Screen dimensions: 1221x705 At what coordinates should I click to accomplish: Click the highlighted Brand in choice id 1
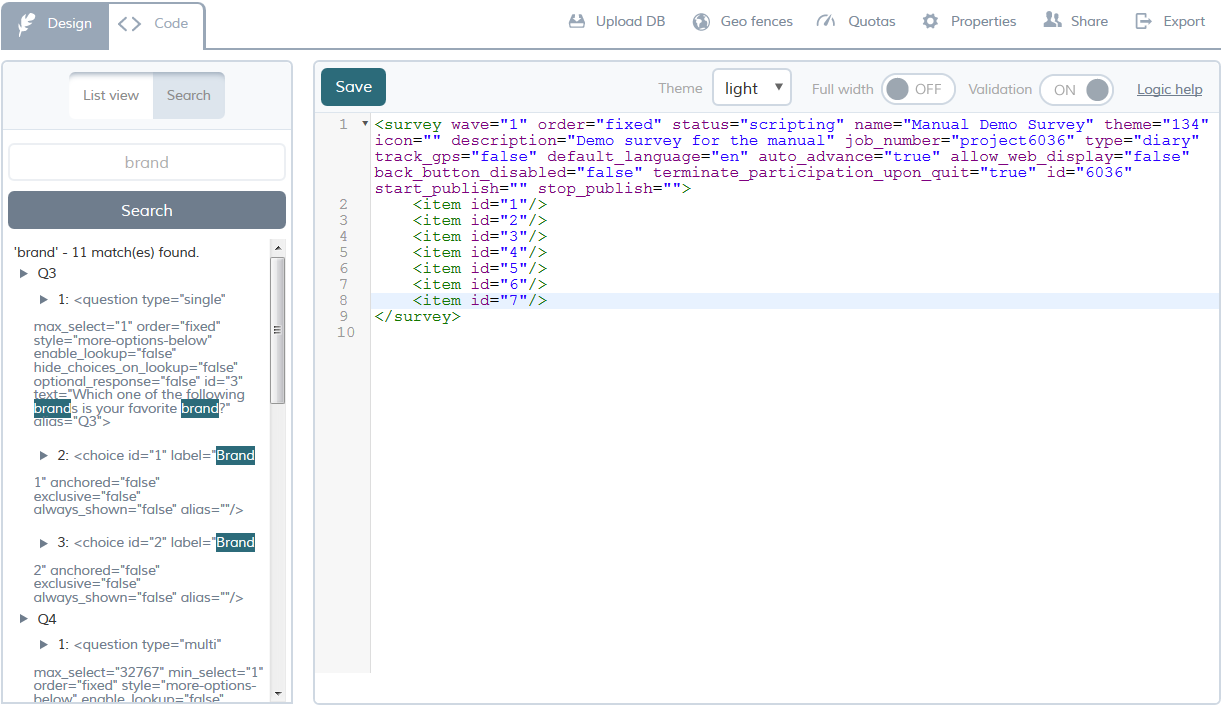point(236,455)
